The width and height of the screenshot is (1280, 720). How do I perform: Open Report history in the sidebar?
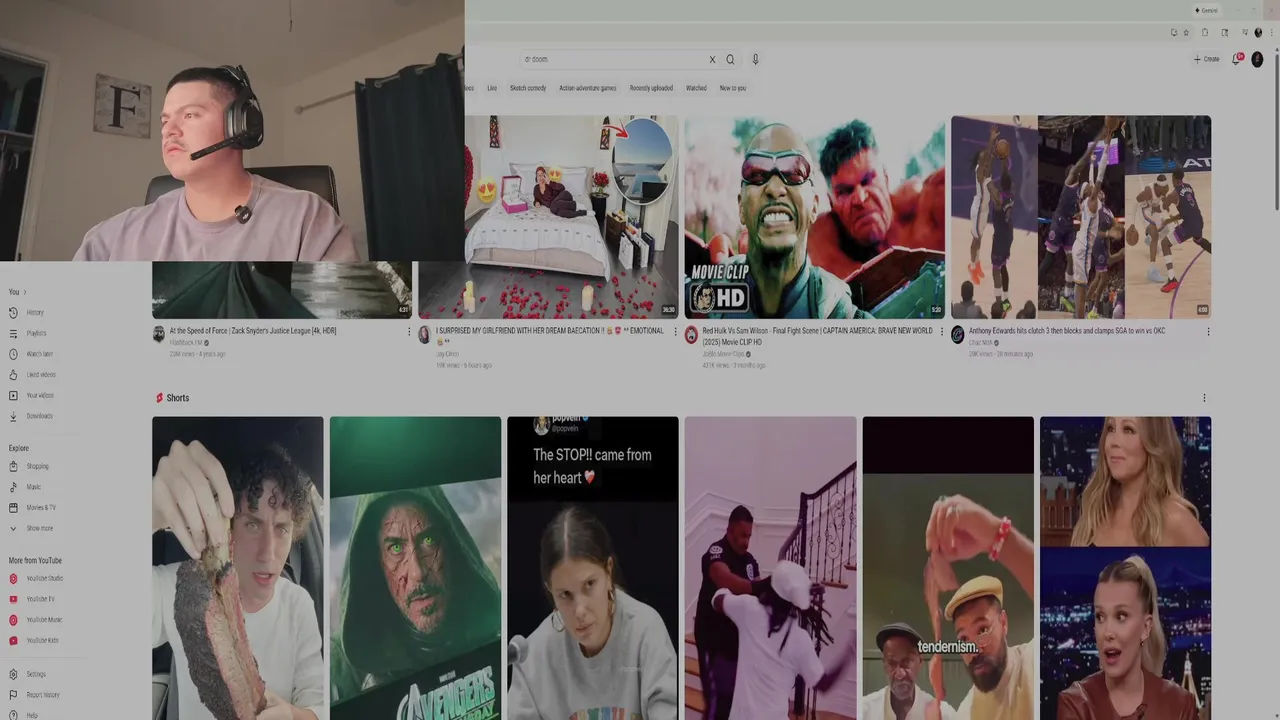34,695
